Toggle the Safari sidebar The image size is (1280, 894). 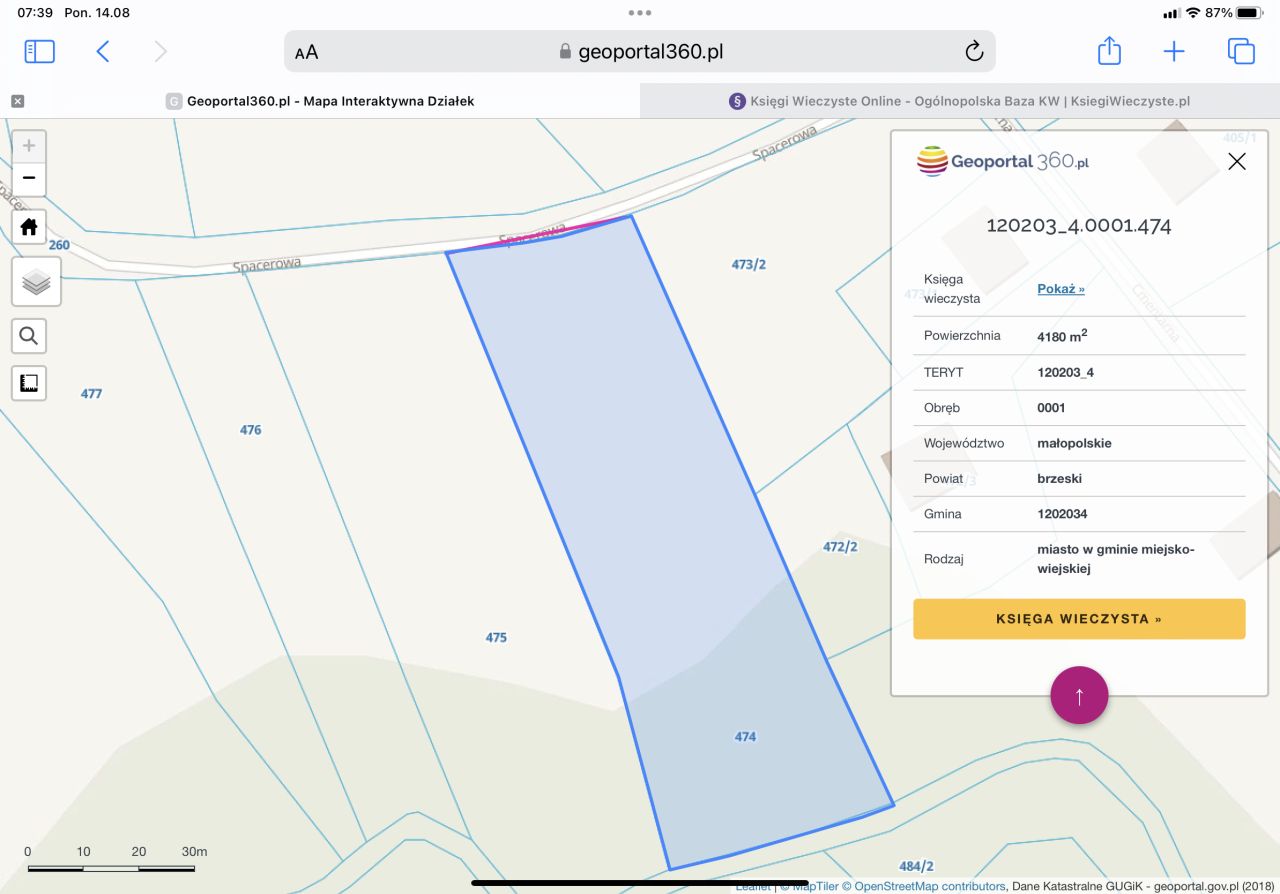coord(39,52)
